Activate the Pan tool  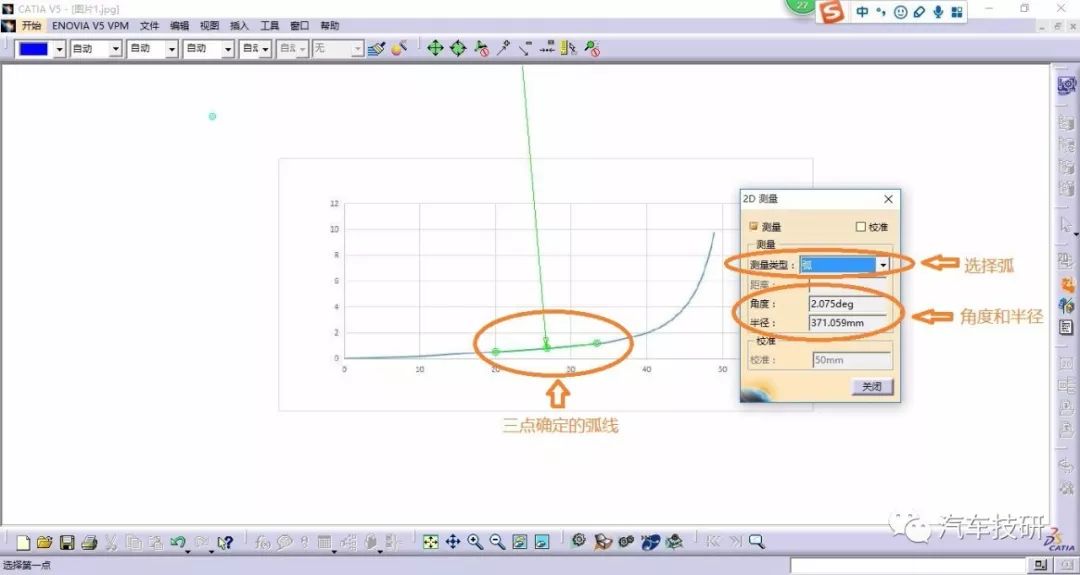click(x=453, y=542)
